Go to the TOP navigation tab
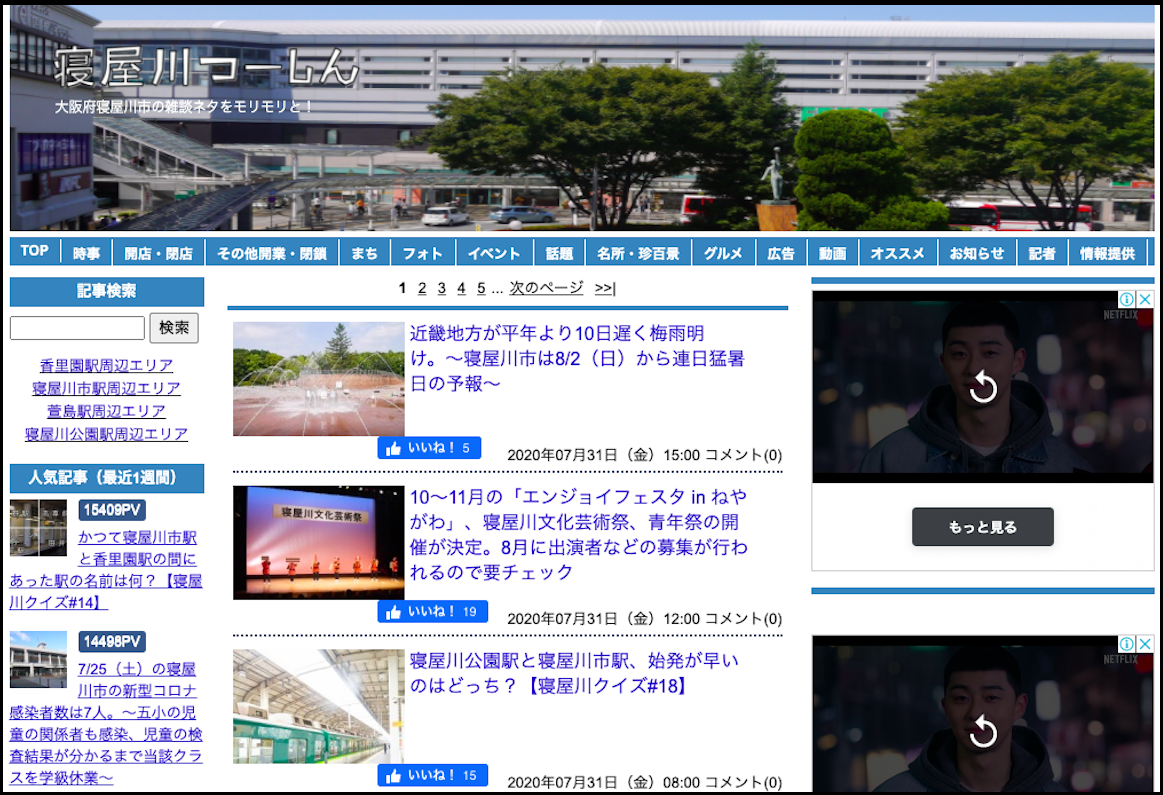The height and width of the screenshot is (795, 1163). click(x=35, y=251)
